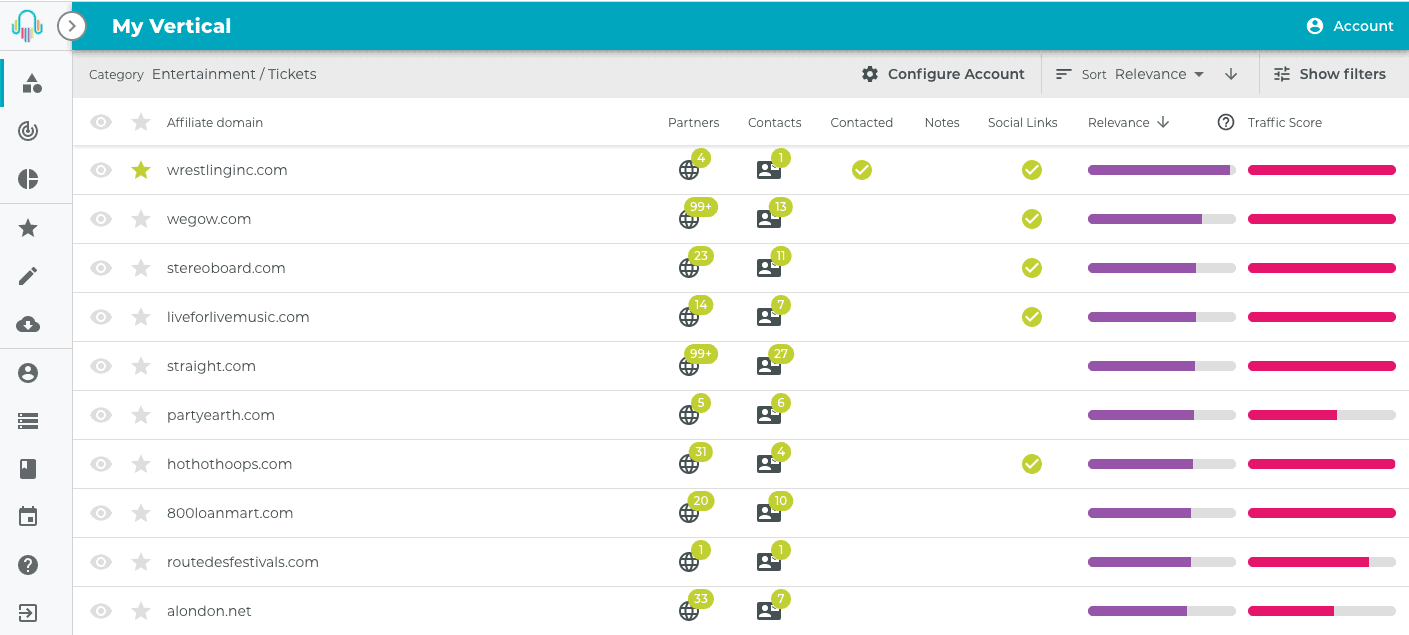Expand the sidebar with the chevron button
Viewport: 1409px width, 635px height.
(72, 26)
